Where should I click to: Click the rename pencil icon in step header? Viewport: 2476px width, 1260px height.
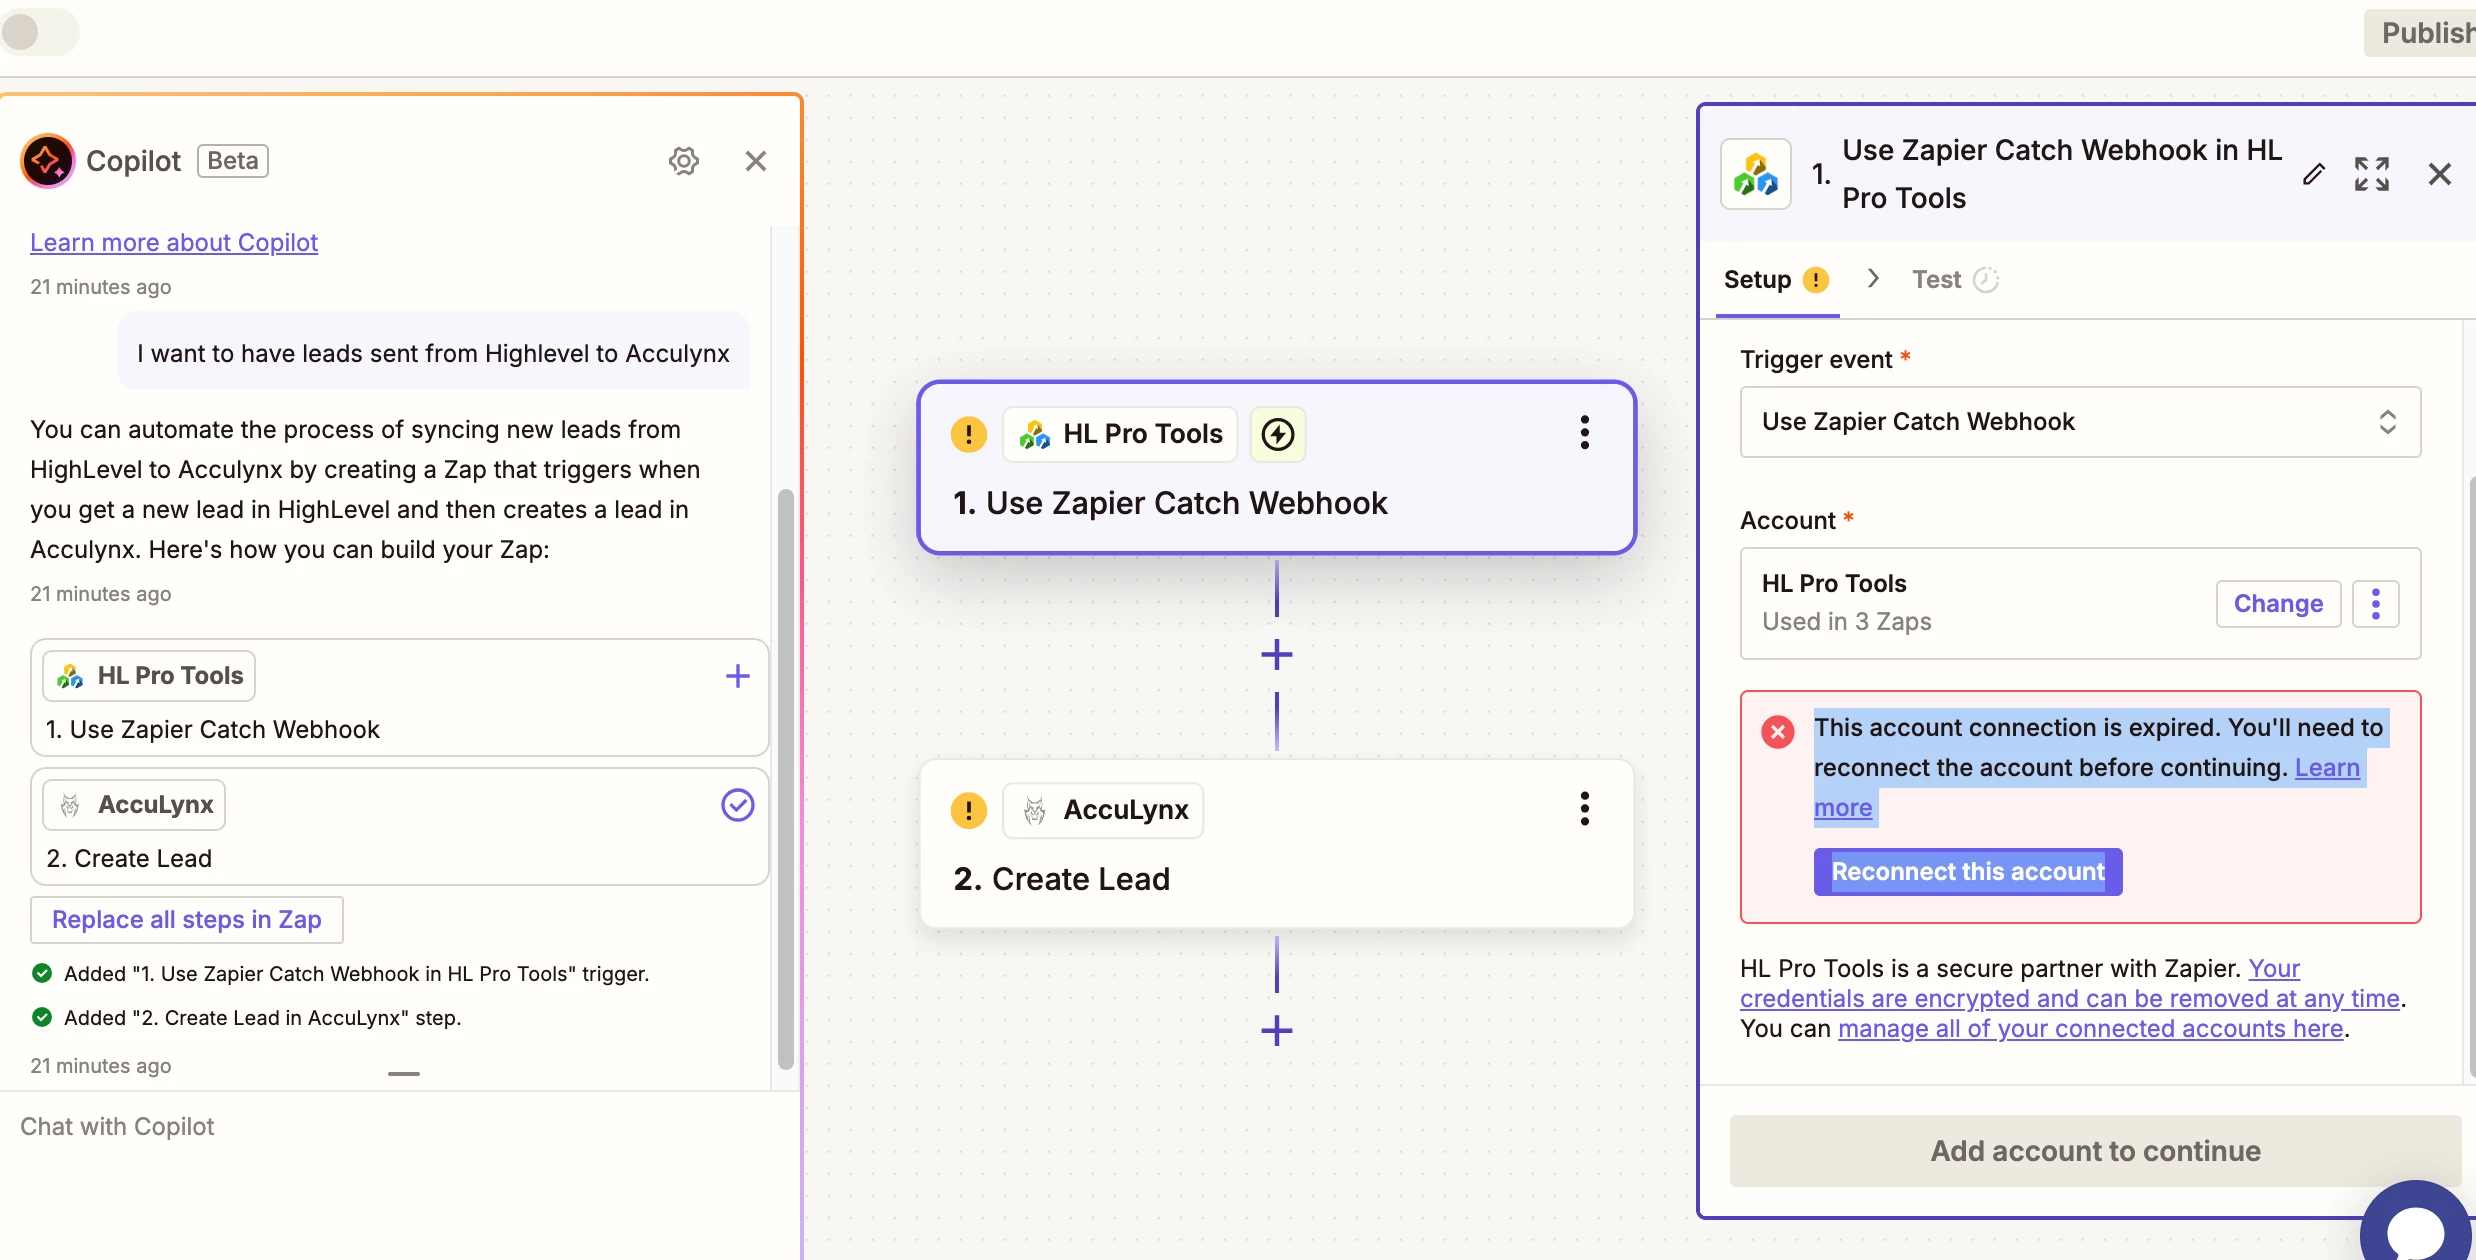coord(2313,174)
